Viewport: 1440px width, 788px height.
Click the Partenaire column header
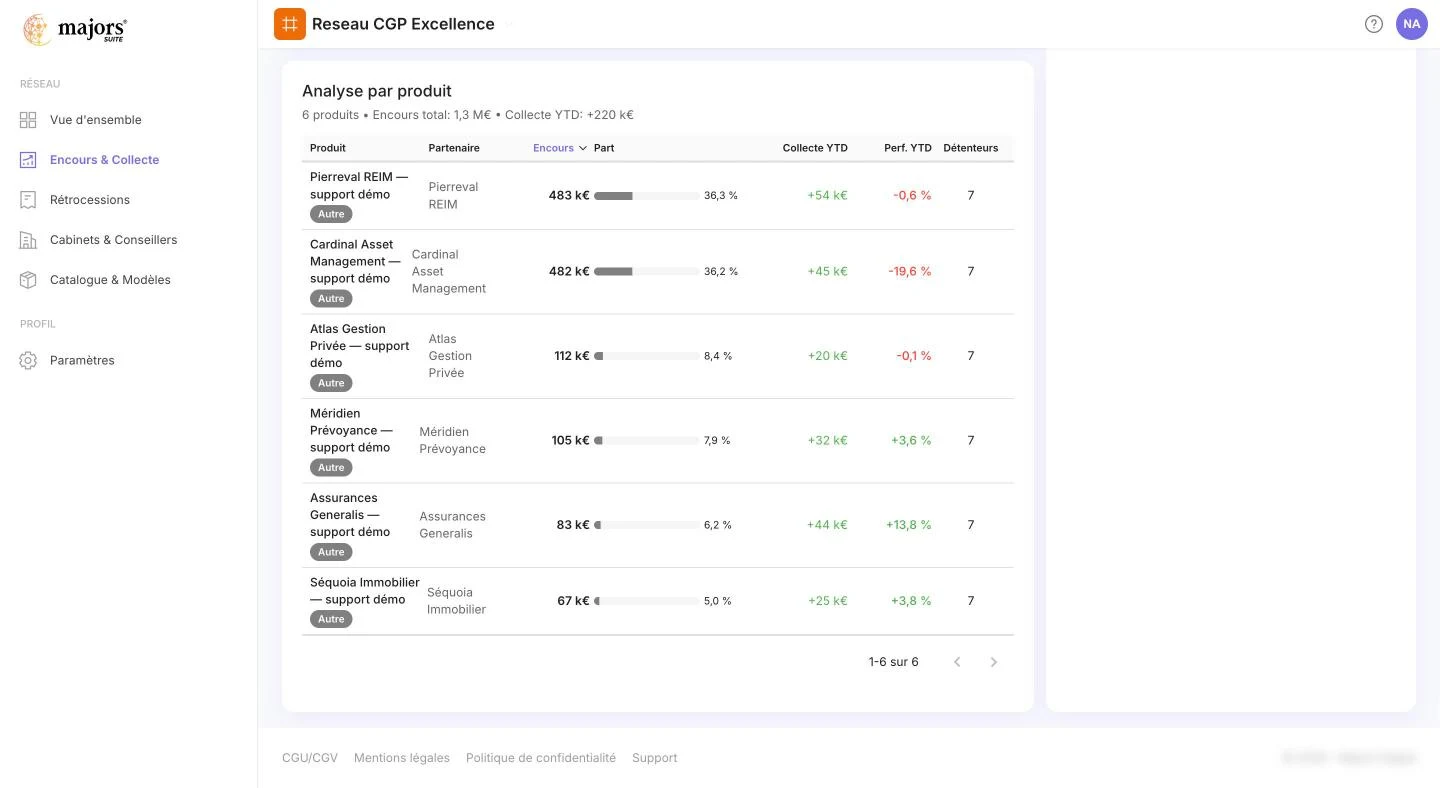click(454, 148)
